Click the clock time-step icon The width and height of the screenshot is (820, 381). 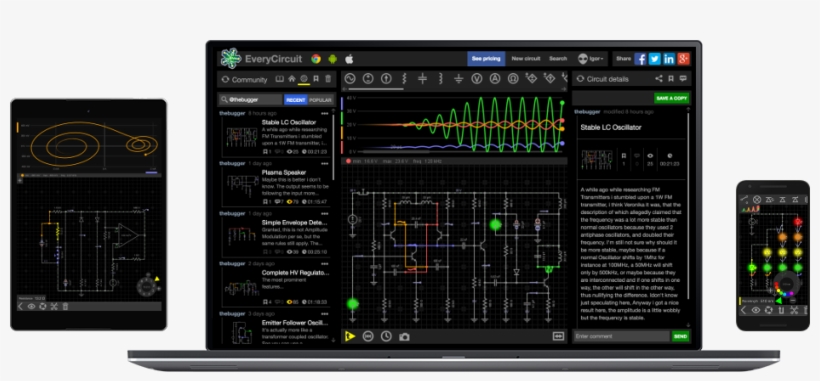click(x=386, y=336)
